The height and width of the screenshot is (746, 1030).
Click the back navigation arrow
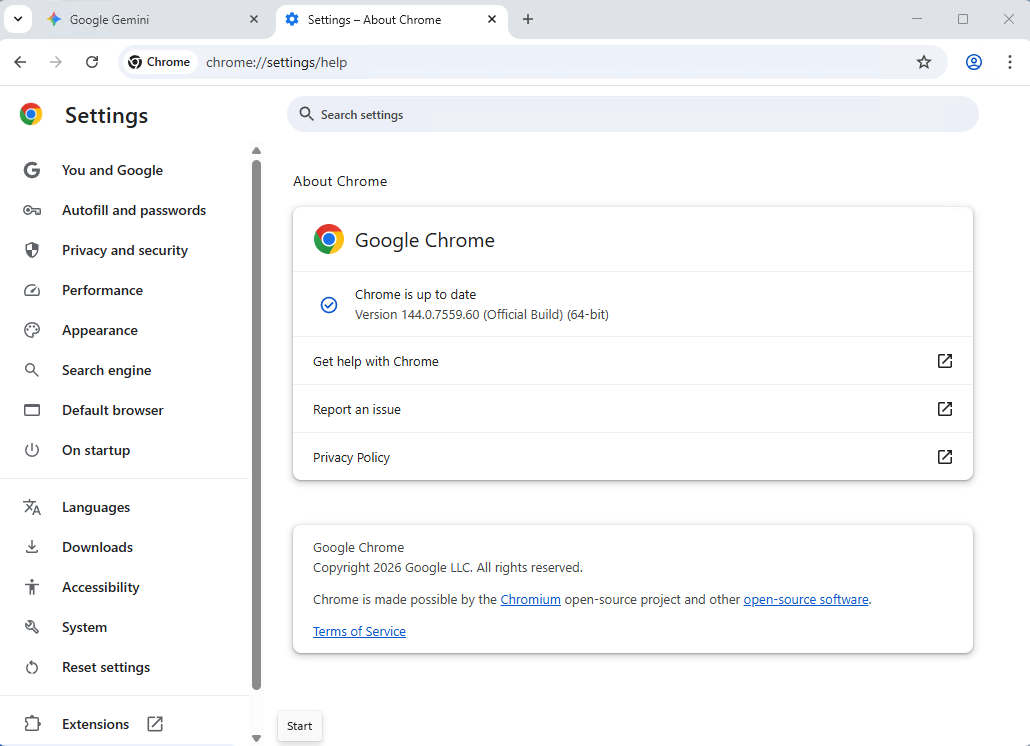(x=20, y=62)
